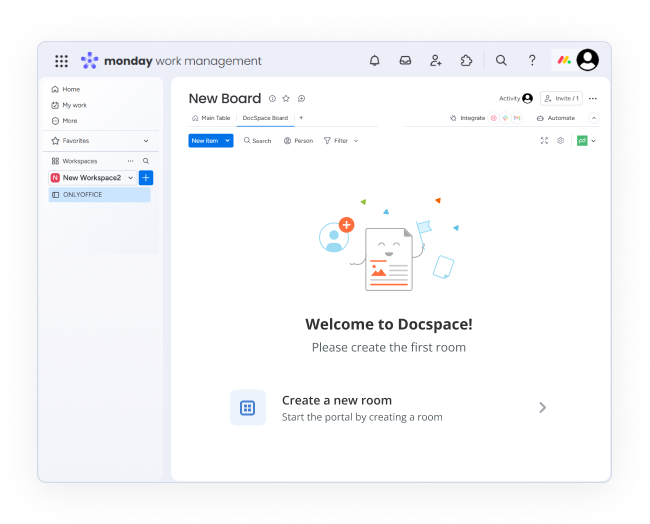Image resolution: width=650 pixels, height=524 pixels.
Task: Open the inbox tray icon
Action: point(405,61)
